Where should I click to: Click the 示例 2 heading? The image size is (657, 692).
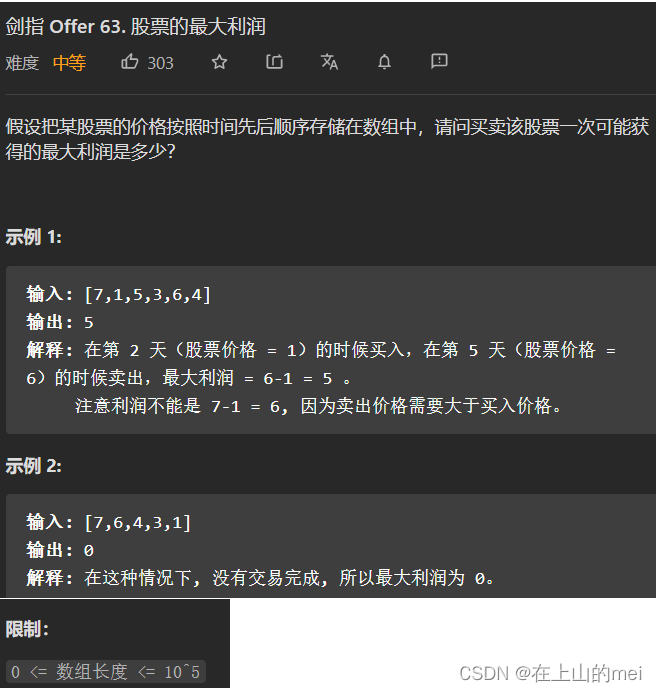point(34,466)
